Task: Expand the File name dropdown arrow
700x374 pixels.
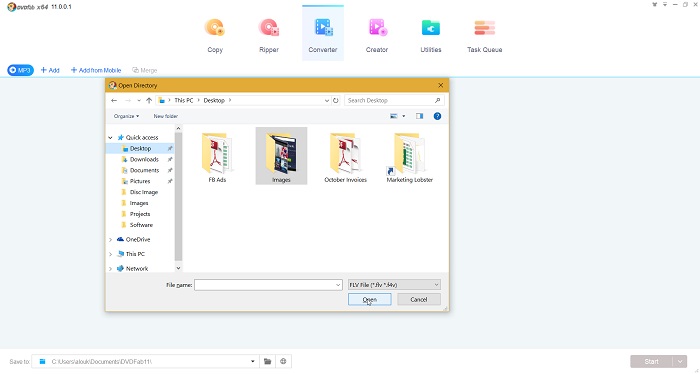Action: [338, 285]
